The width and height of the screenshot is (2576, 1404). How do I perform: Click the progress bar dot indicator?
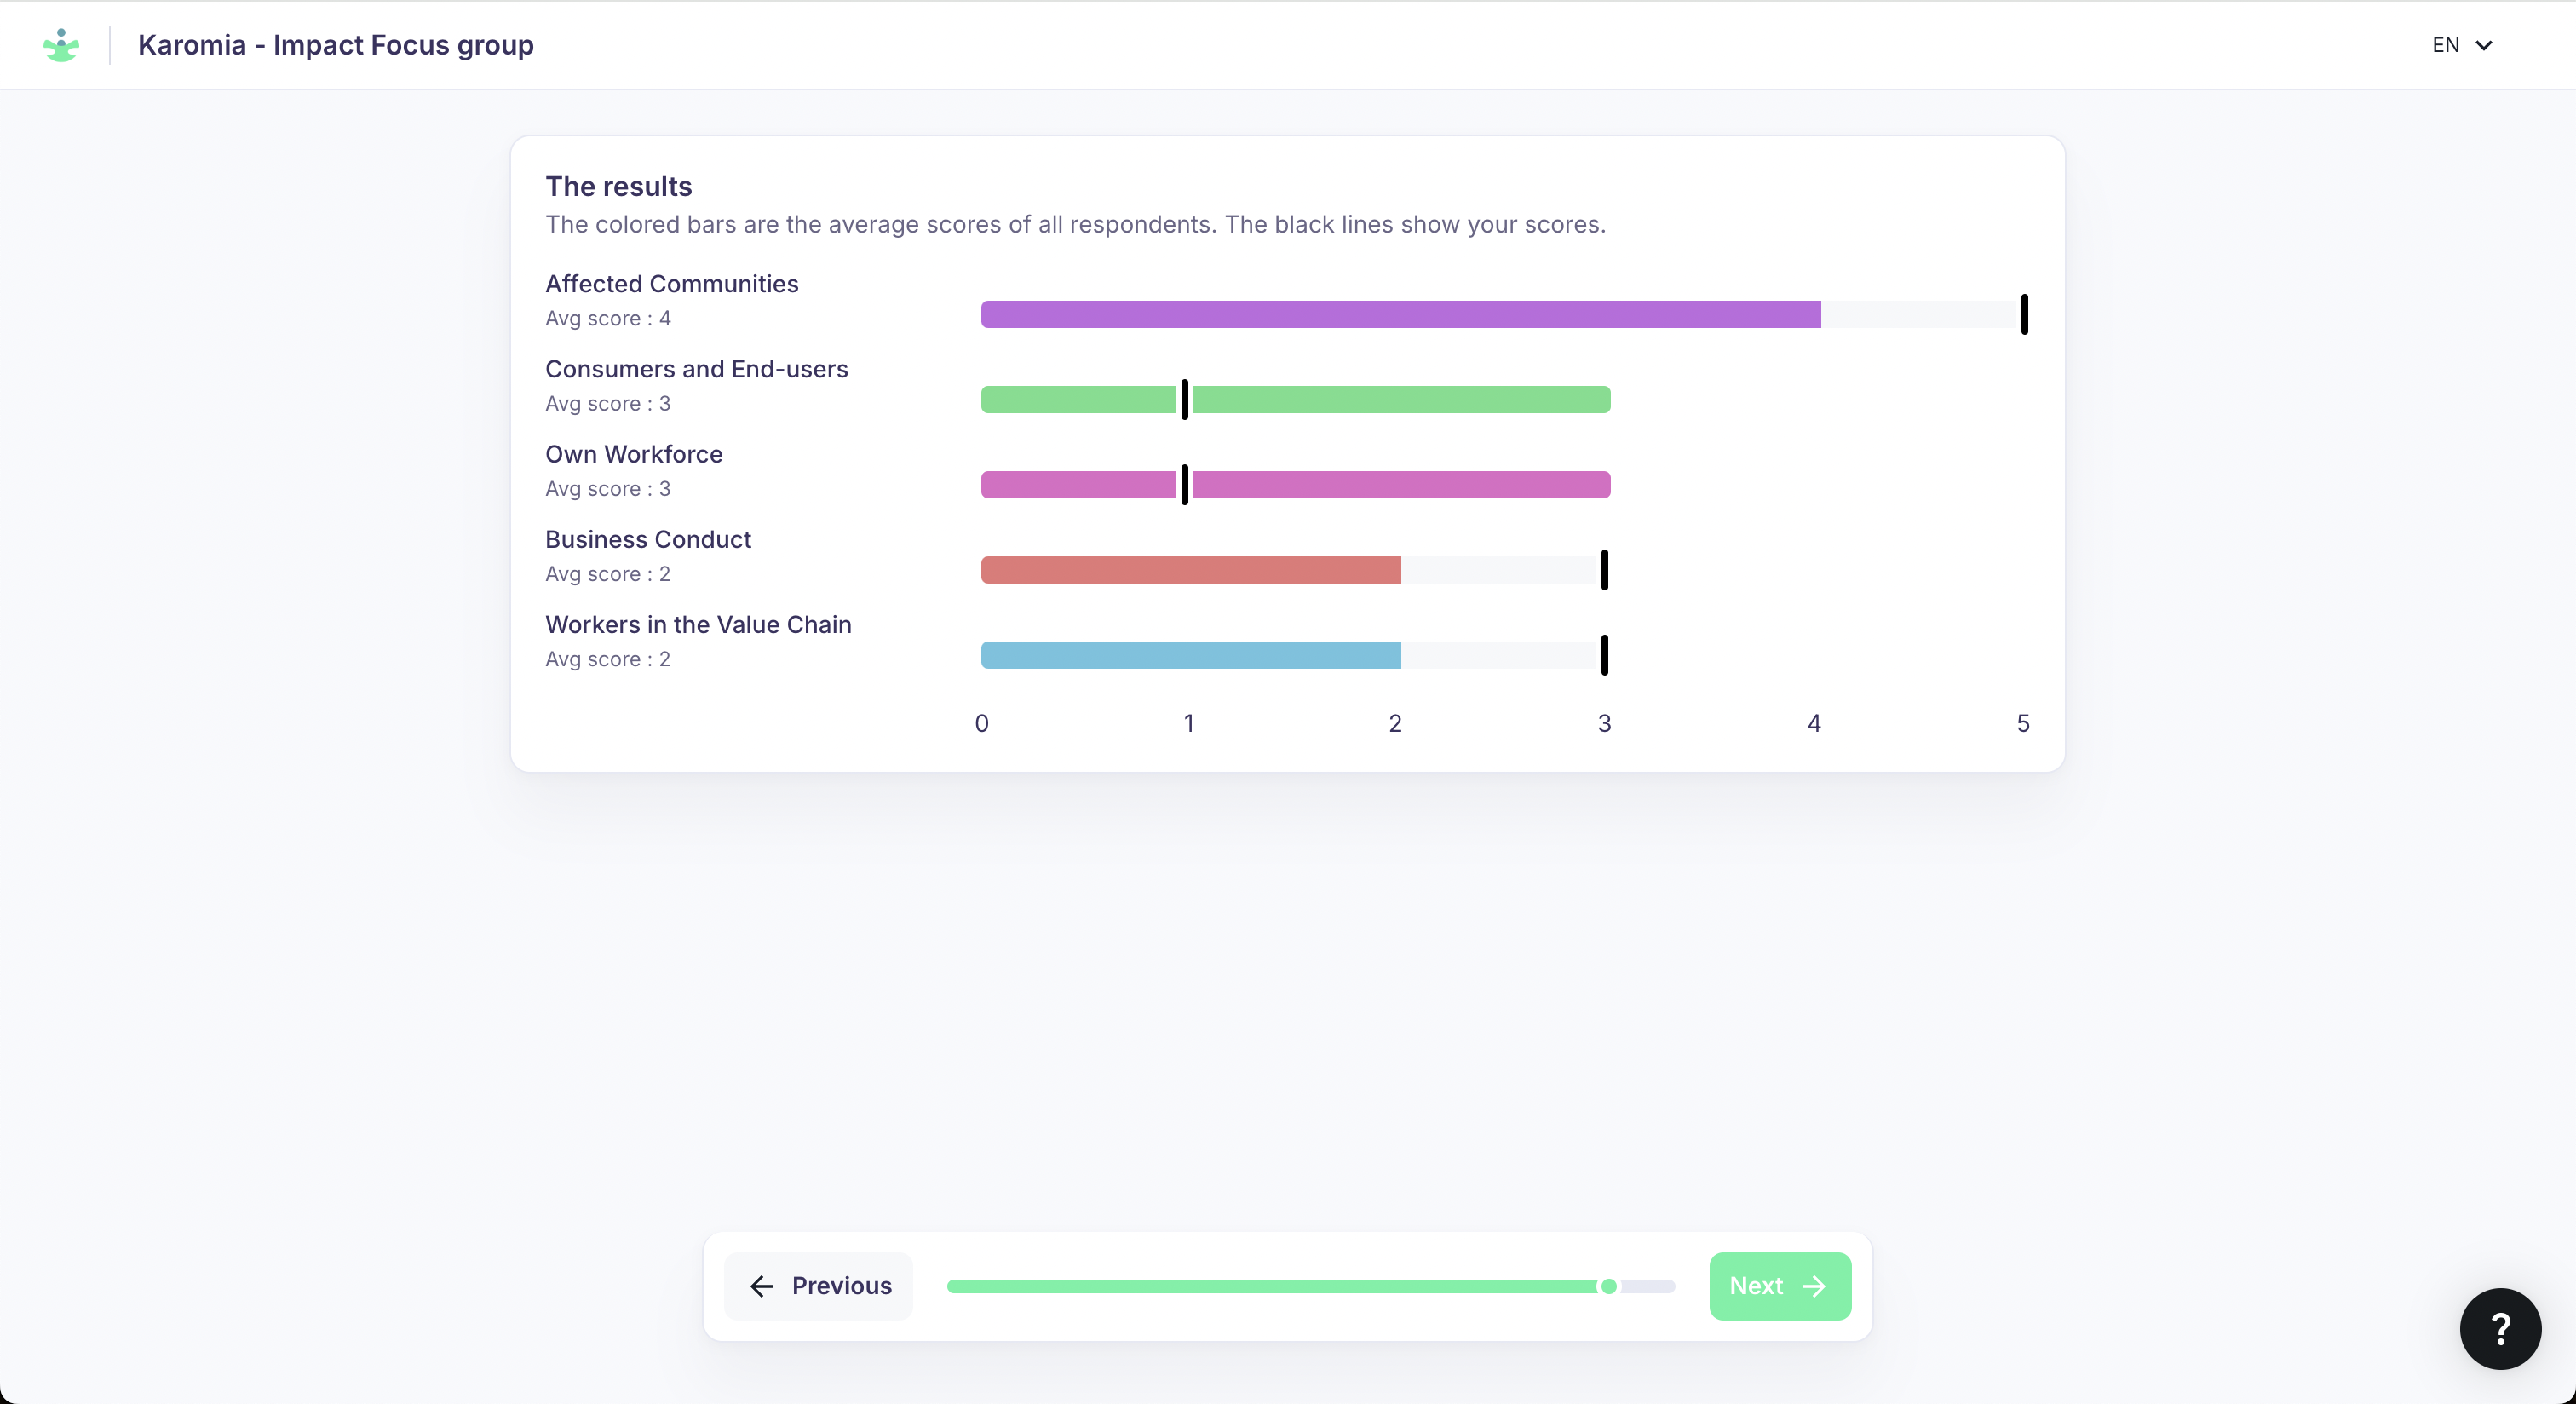click(1608, 1286)
